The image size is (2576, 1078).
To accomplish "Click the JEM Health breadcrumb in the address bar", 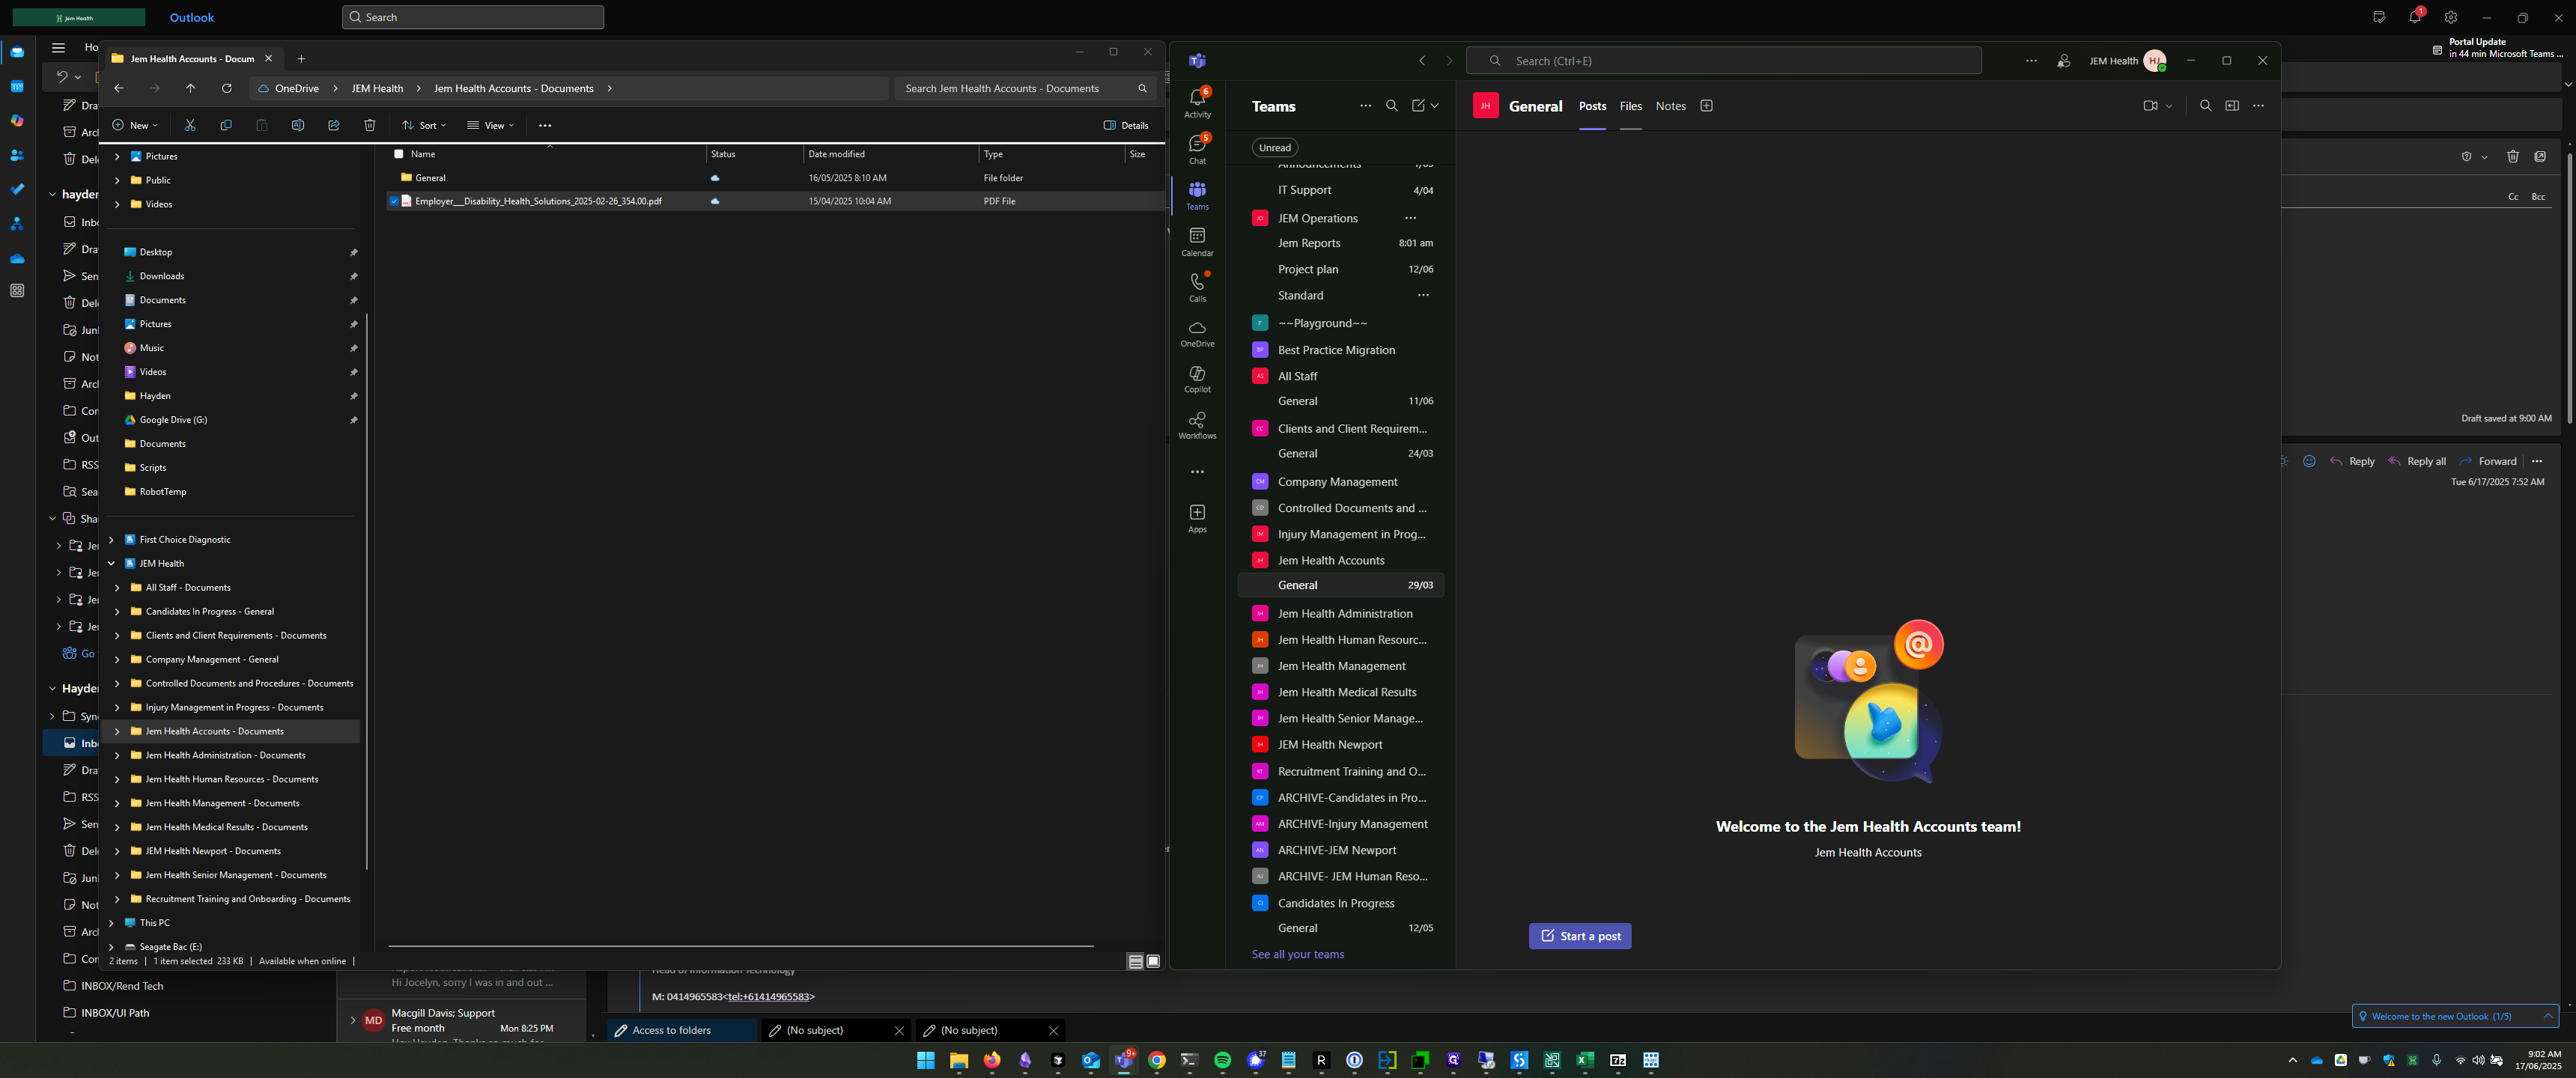I will click(x=377, y=88).
